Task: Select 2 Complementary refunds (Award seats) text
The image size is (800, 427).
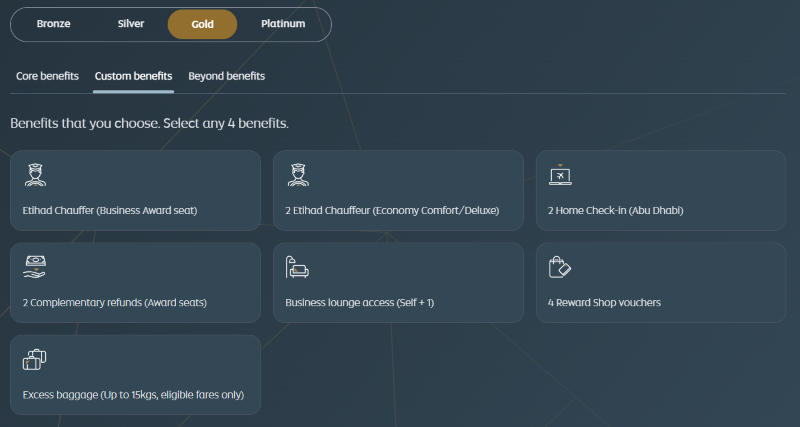Action: 115,303
